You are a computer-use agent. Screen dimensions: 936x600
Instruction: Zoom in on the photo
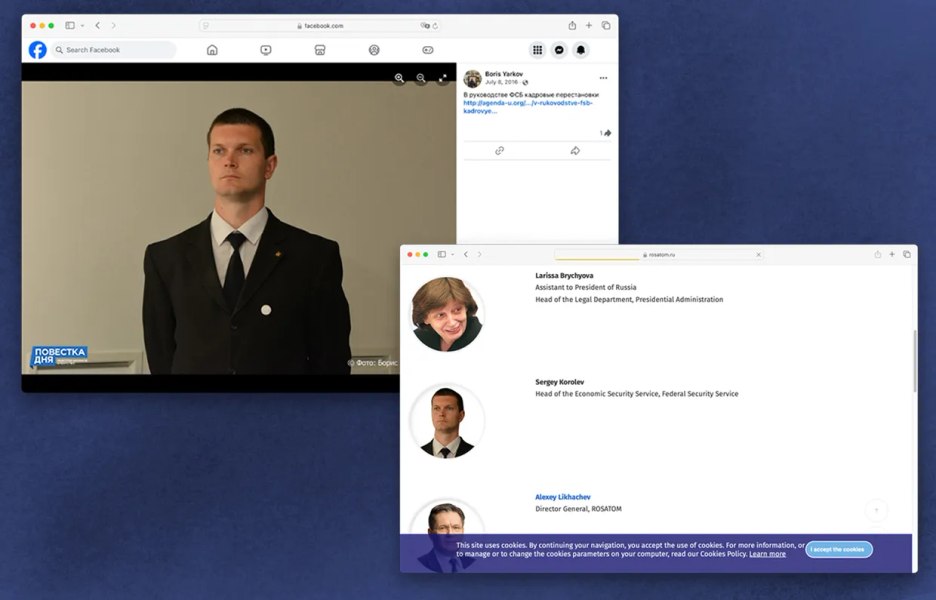coord(399,78)
